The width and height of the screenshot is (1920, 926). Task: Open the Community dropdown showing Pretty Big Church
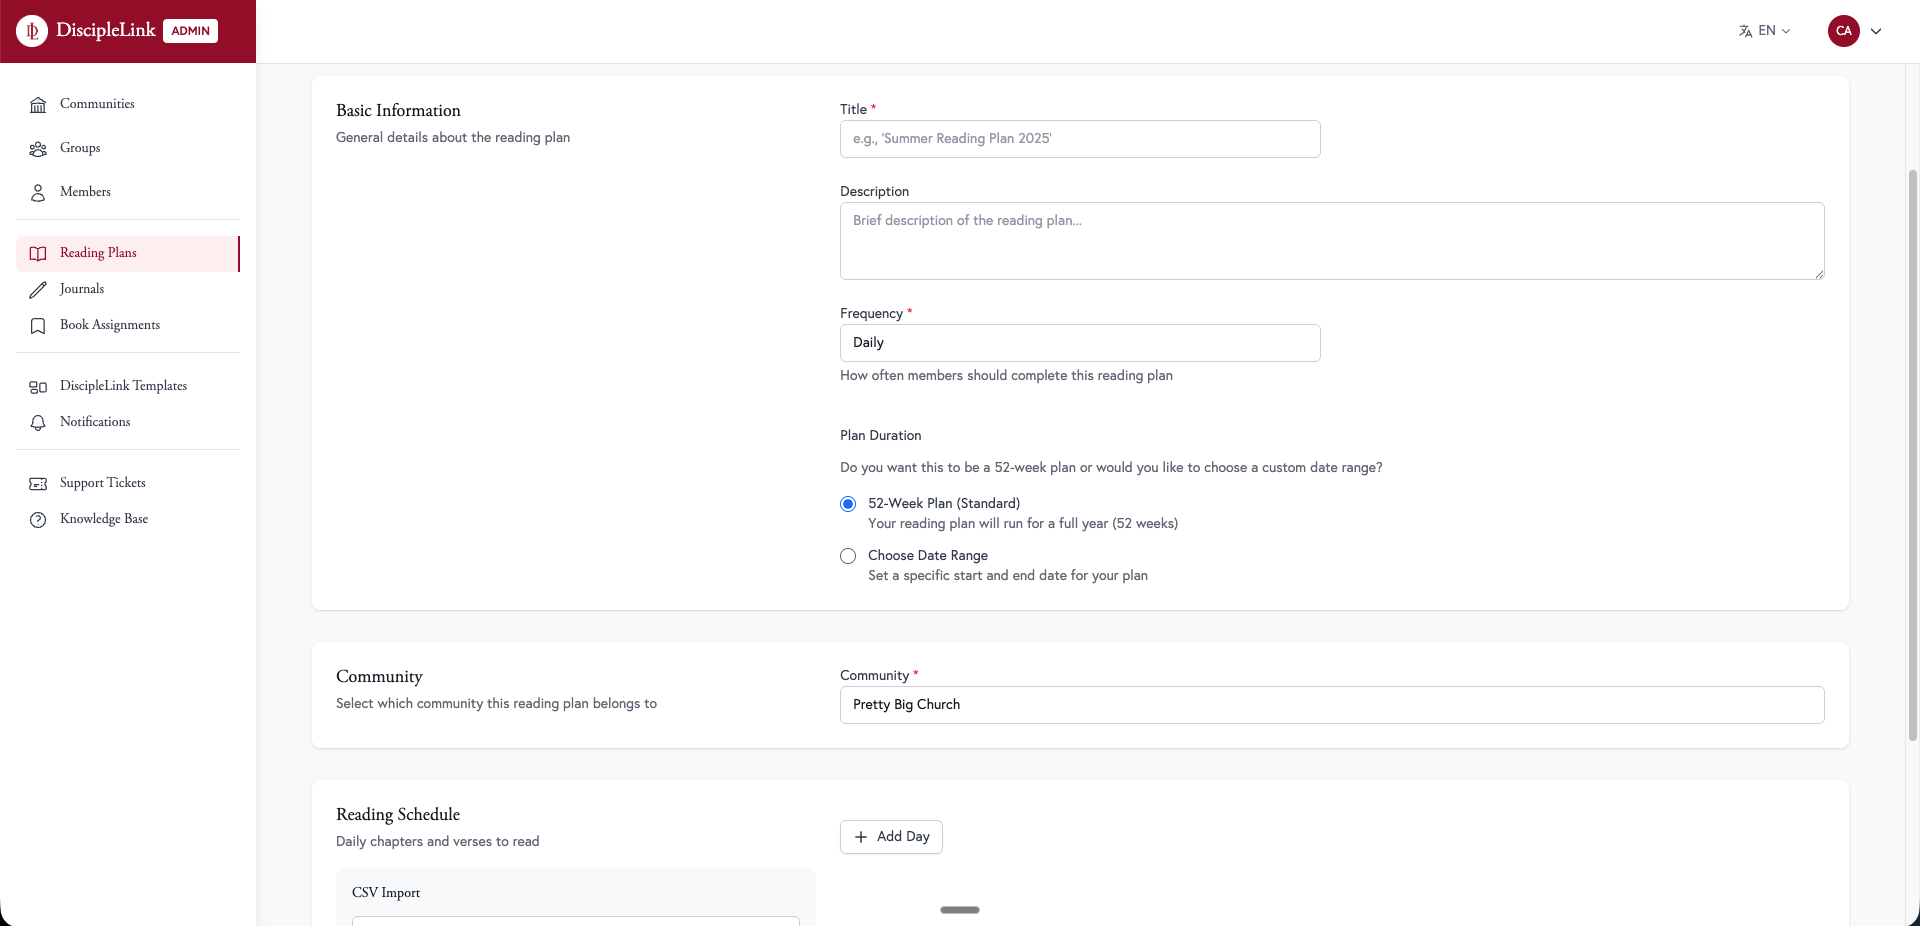tap(1332, 705)
